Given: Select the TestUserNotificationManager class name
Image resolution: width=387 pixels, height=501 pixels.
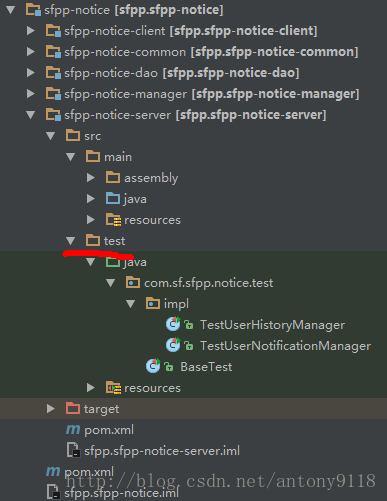Looking at the screenshot, I should click(285, 346).
